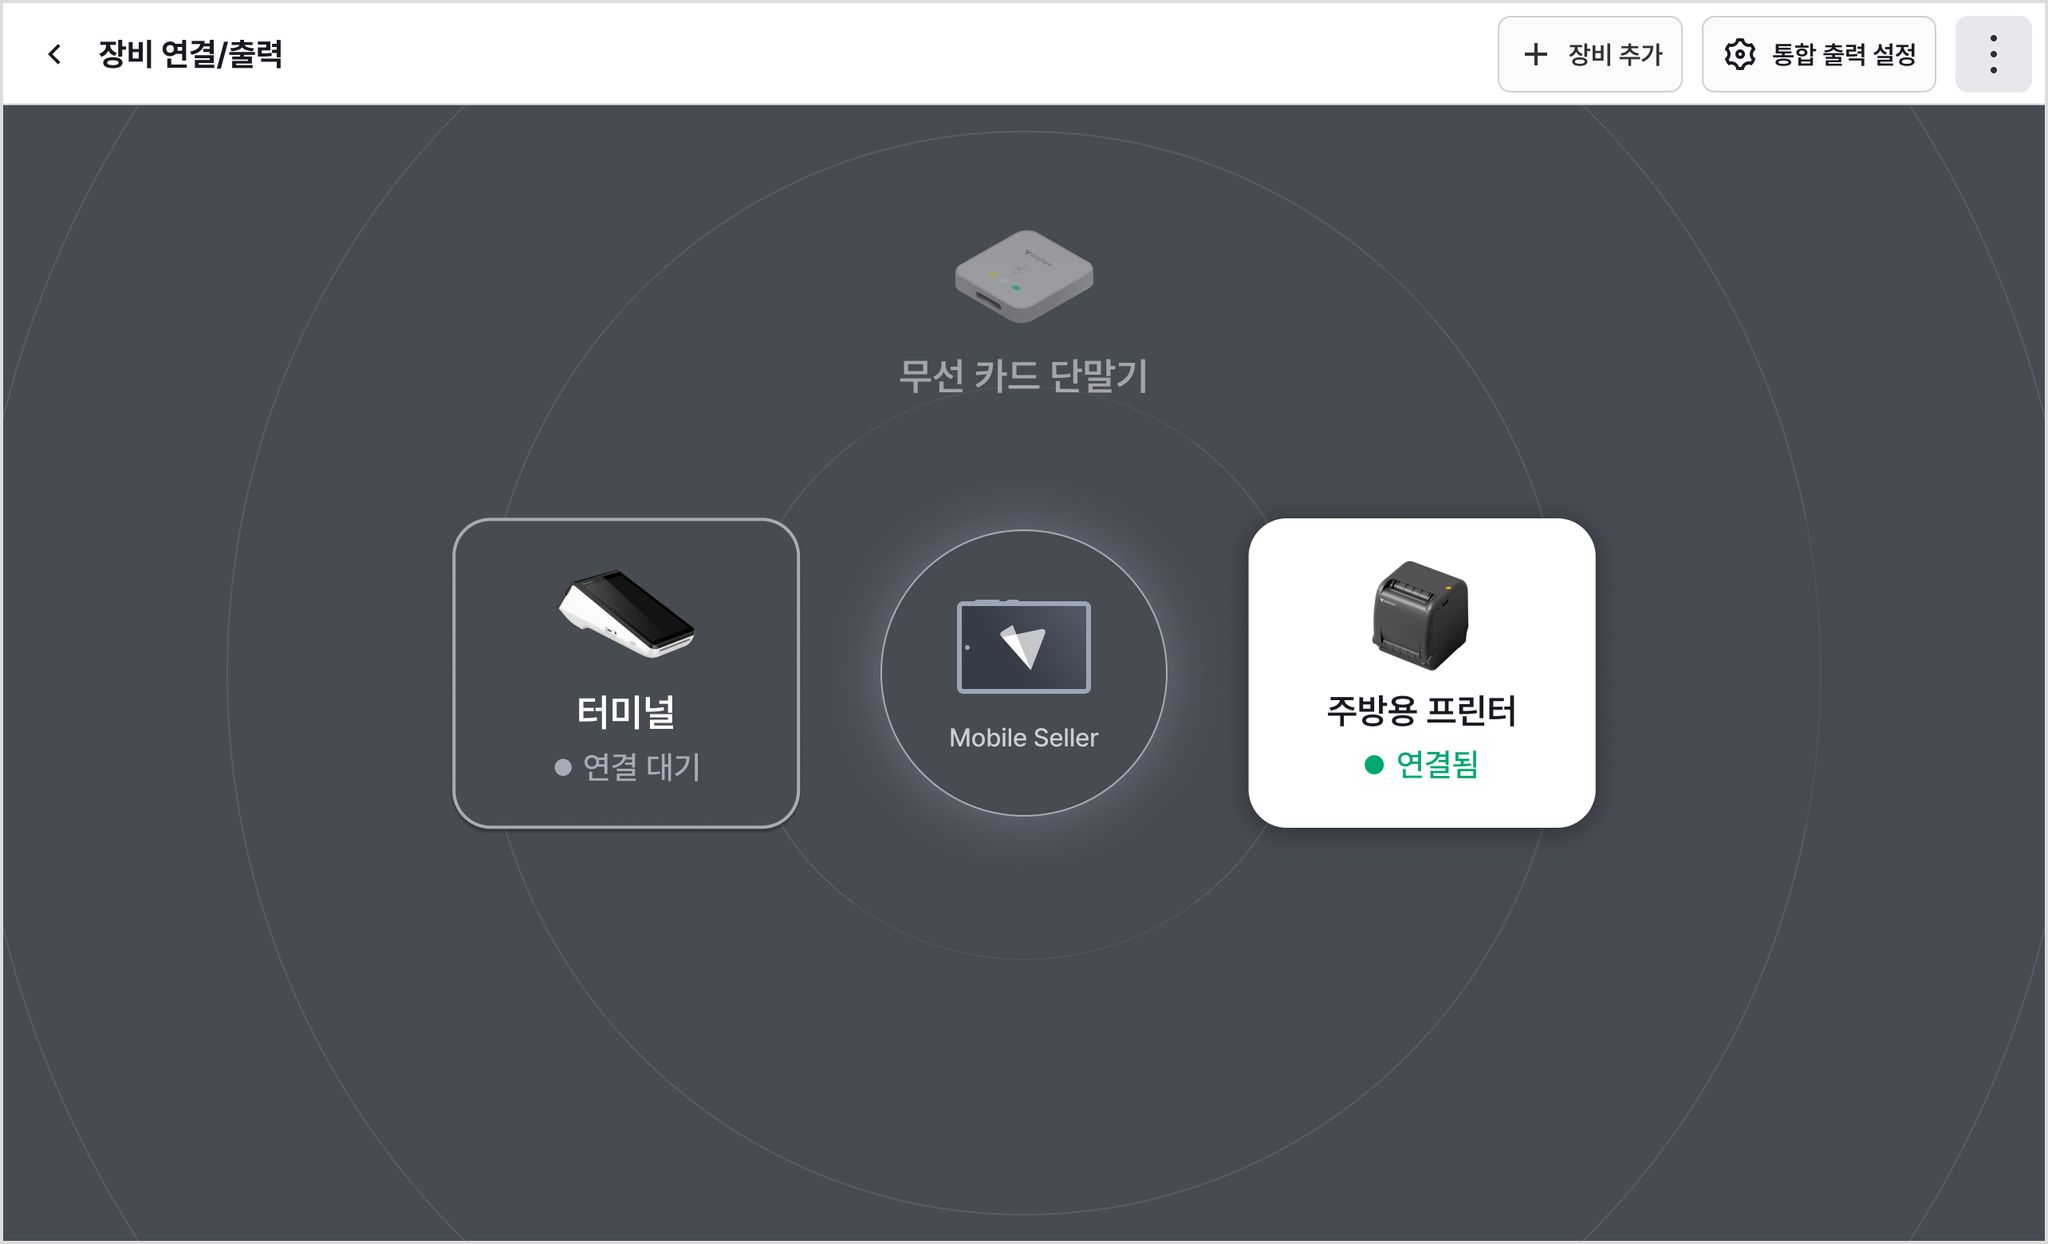Select the 주방용 프린터 device card
This screenshot has width=2048, height=1244.
[x=1422, y=673]
